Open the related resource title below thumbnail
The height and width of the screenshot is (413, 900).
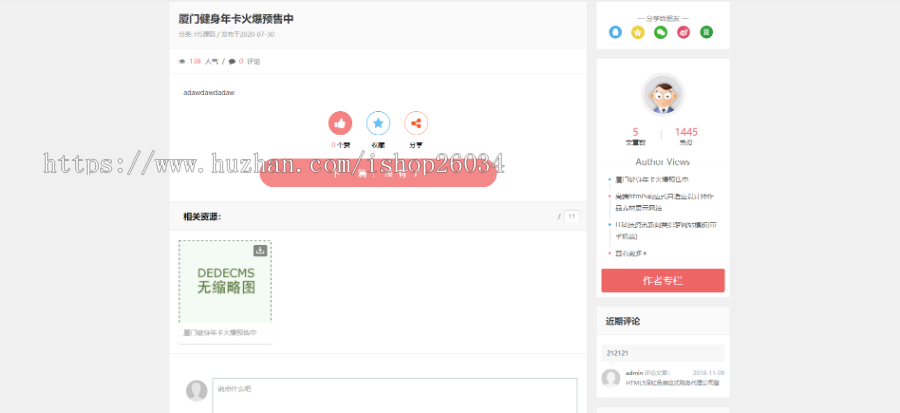[220, 332]
